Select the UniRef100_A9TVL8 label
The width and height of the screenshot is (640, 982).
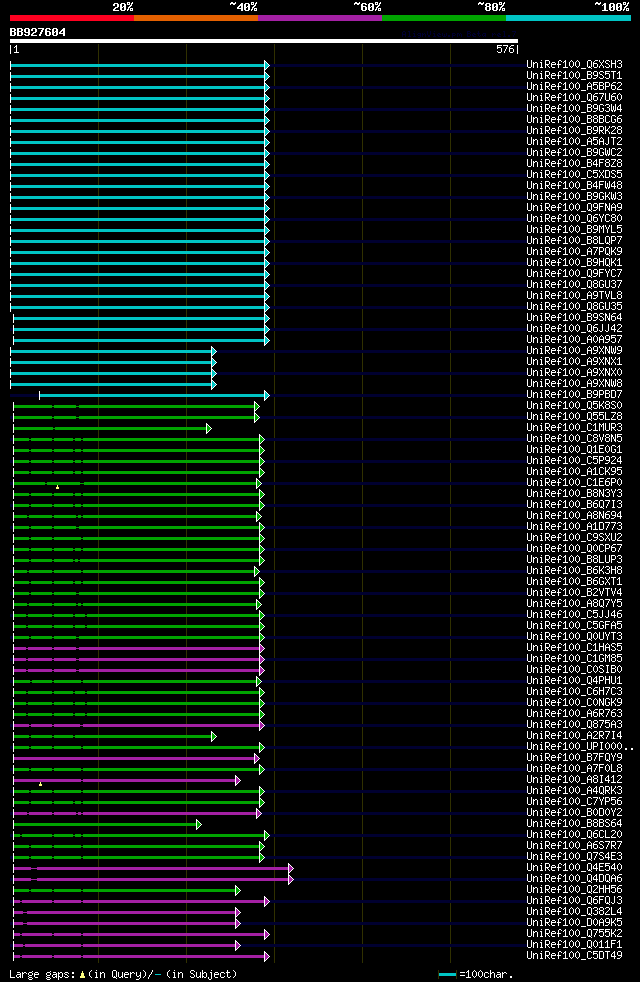click(x=574, y=296)
